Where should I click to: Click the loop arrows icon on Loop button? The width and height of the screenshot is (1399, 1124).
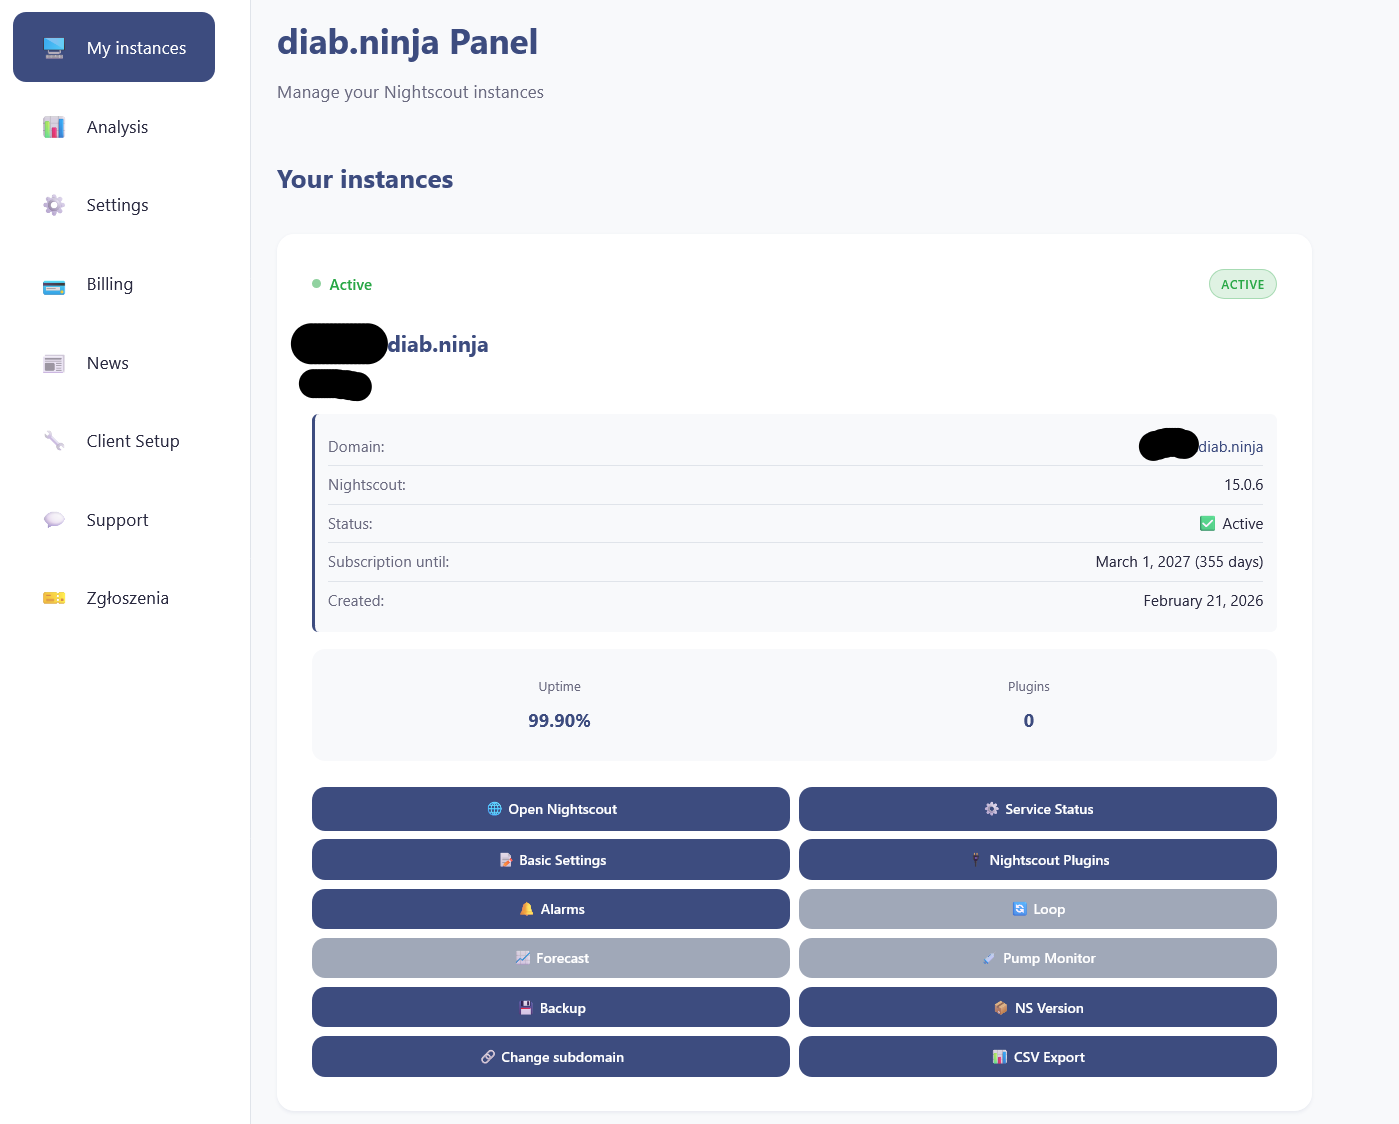[x=1020, y=909]
